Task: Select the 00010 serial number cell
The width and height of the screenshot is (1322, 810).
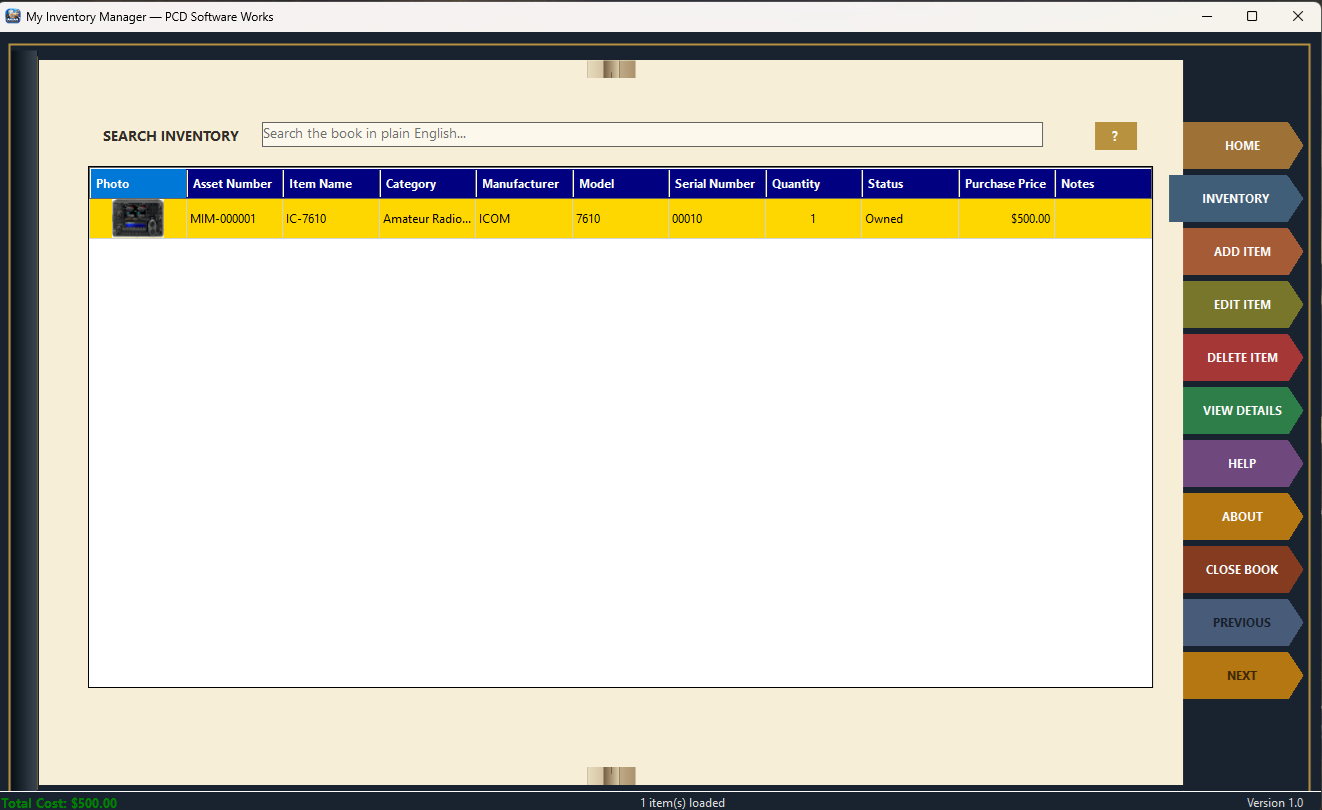Action: coord(718,219)
